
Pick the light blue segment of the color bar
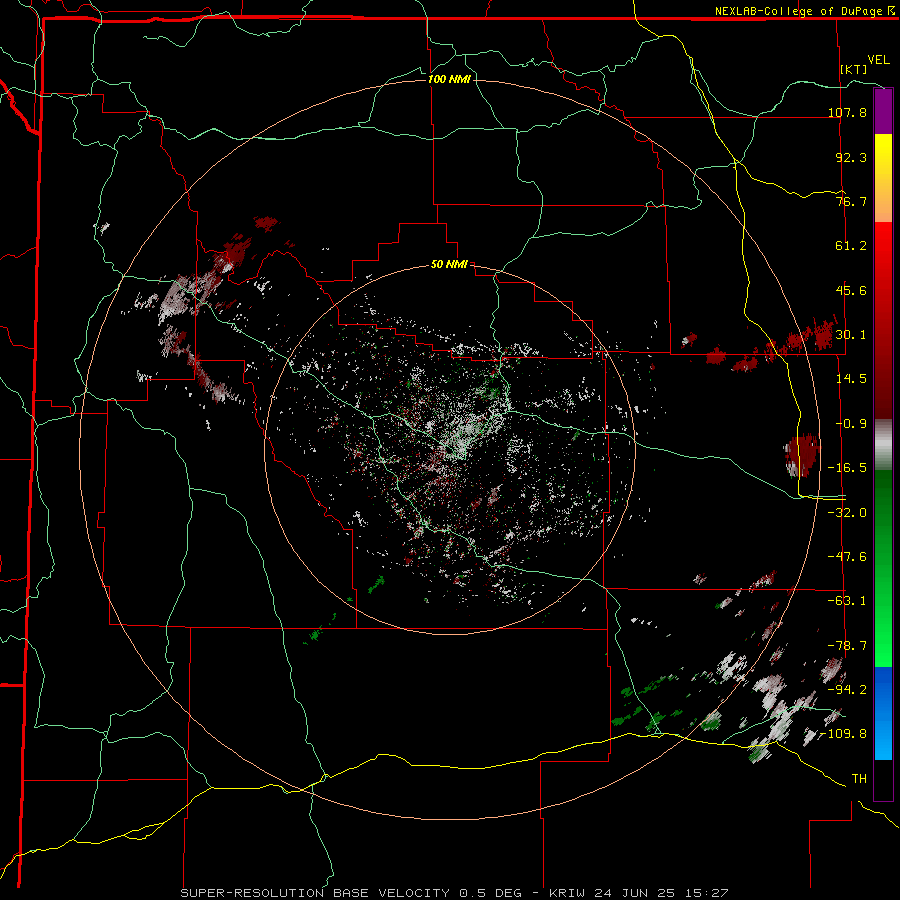(x=883, y=738)
